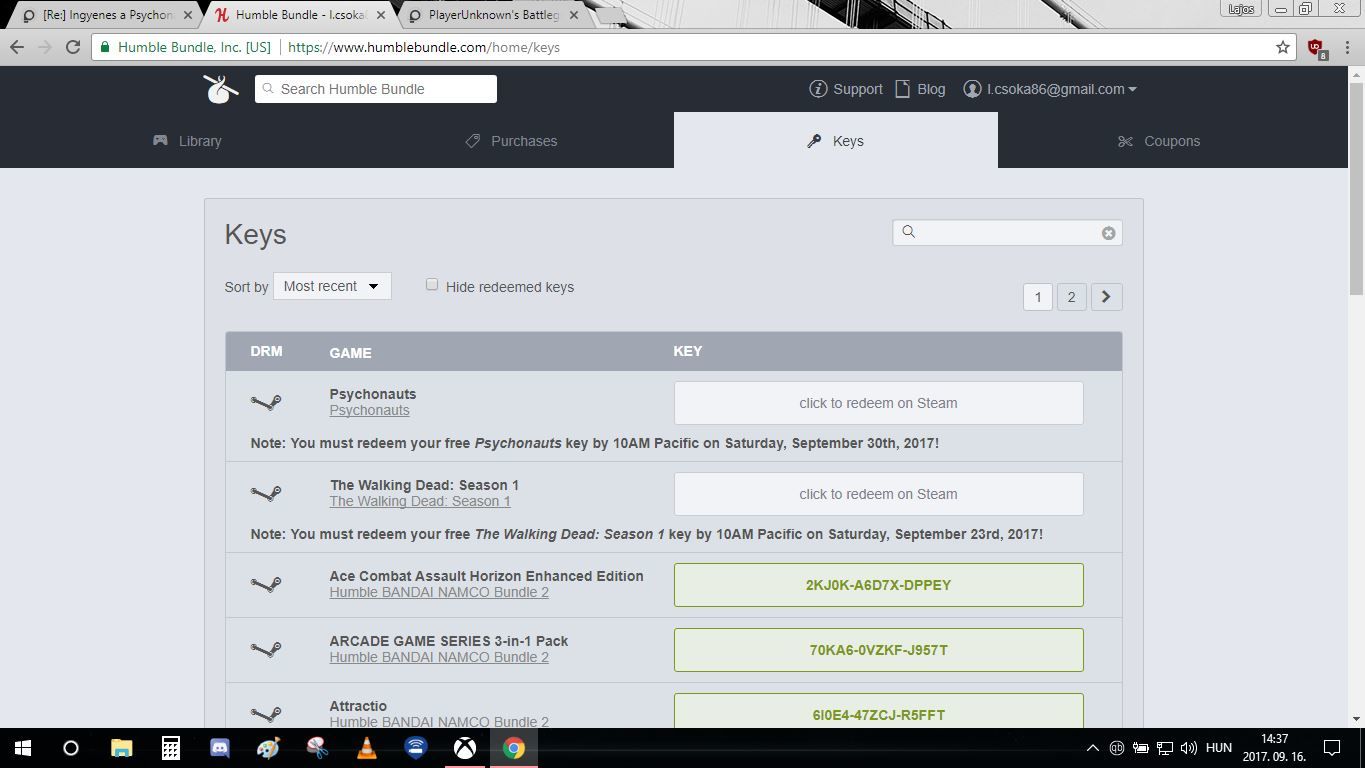The height and width of the screenshot is (768, 1365).
Task: Go back in Chrome browser
Action: click(17, 47)
